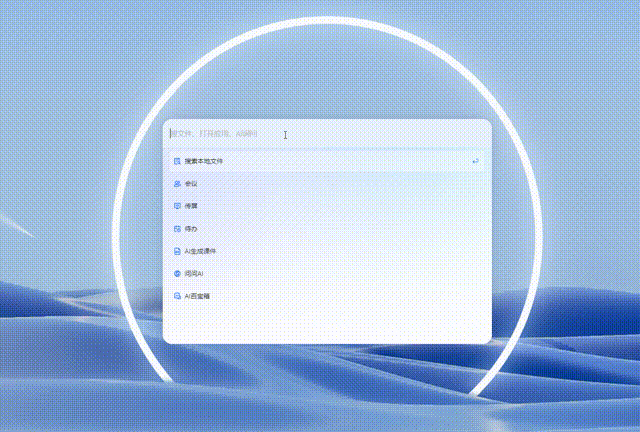
Task: Click the placeholder text in search box
Action: tap(215, 133)
